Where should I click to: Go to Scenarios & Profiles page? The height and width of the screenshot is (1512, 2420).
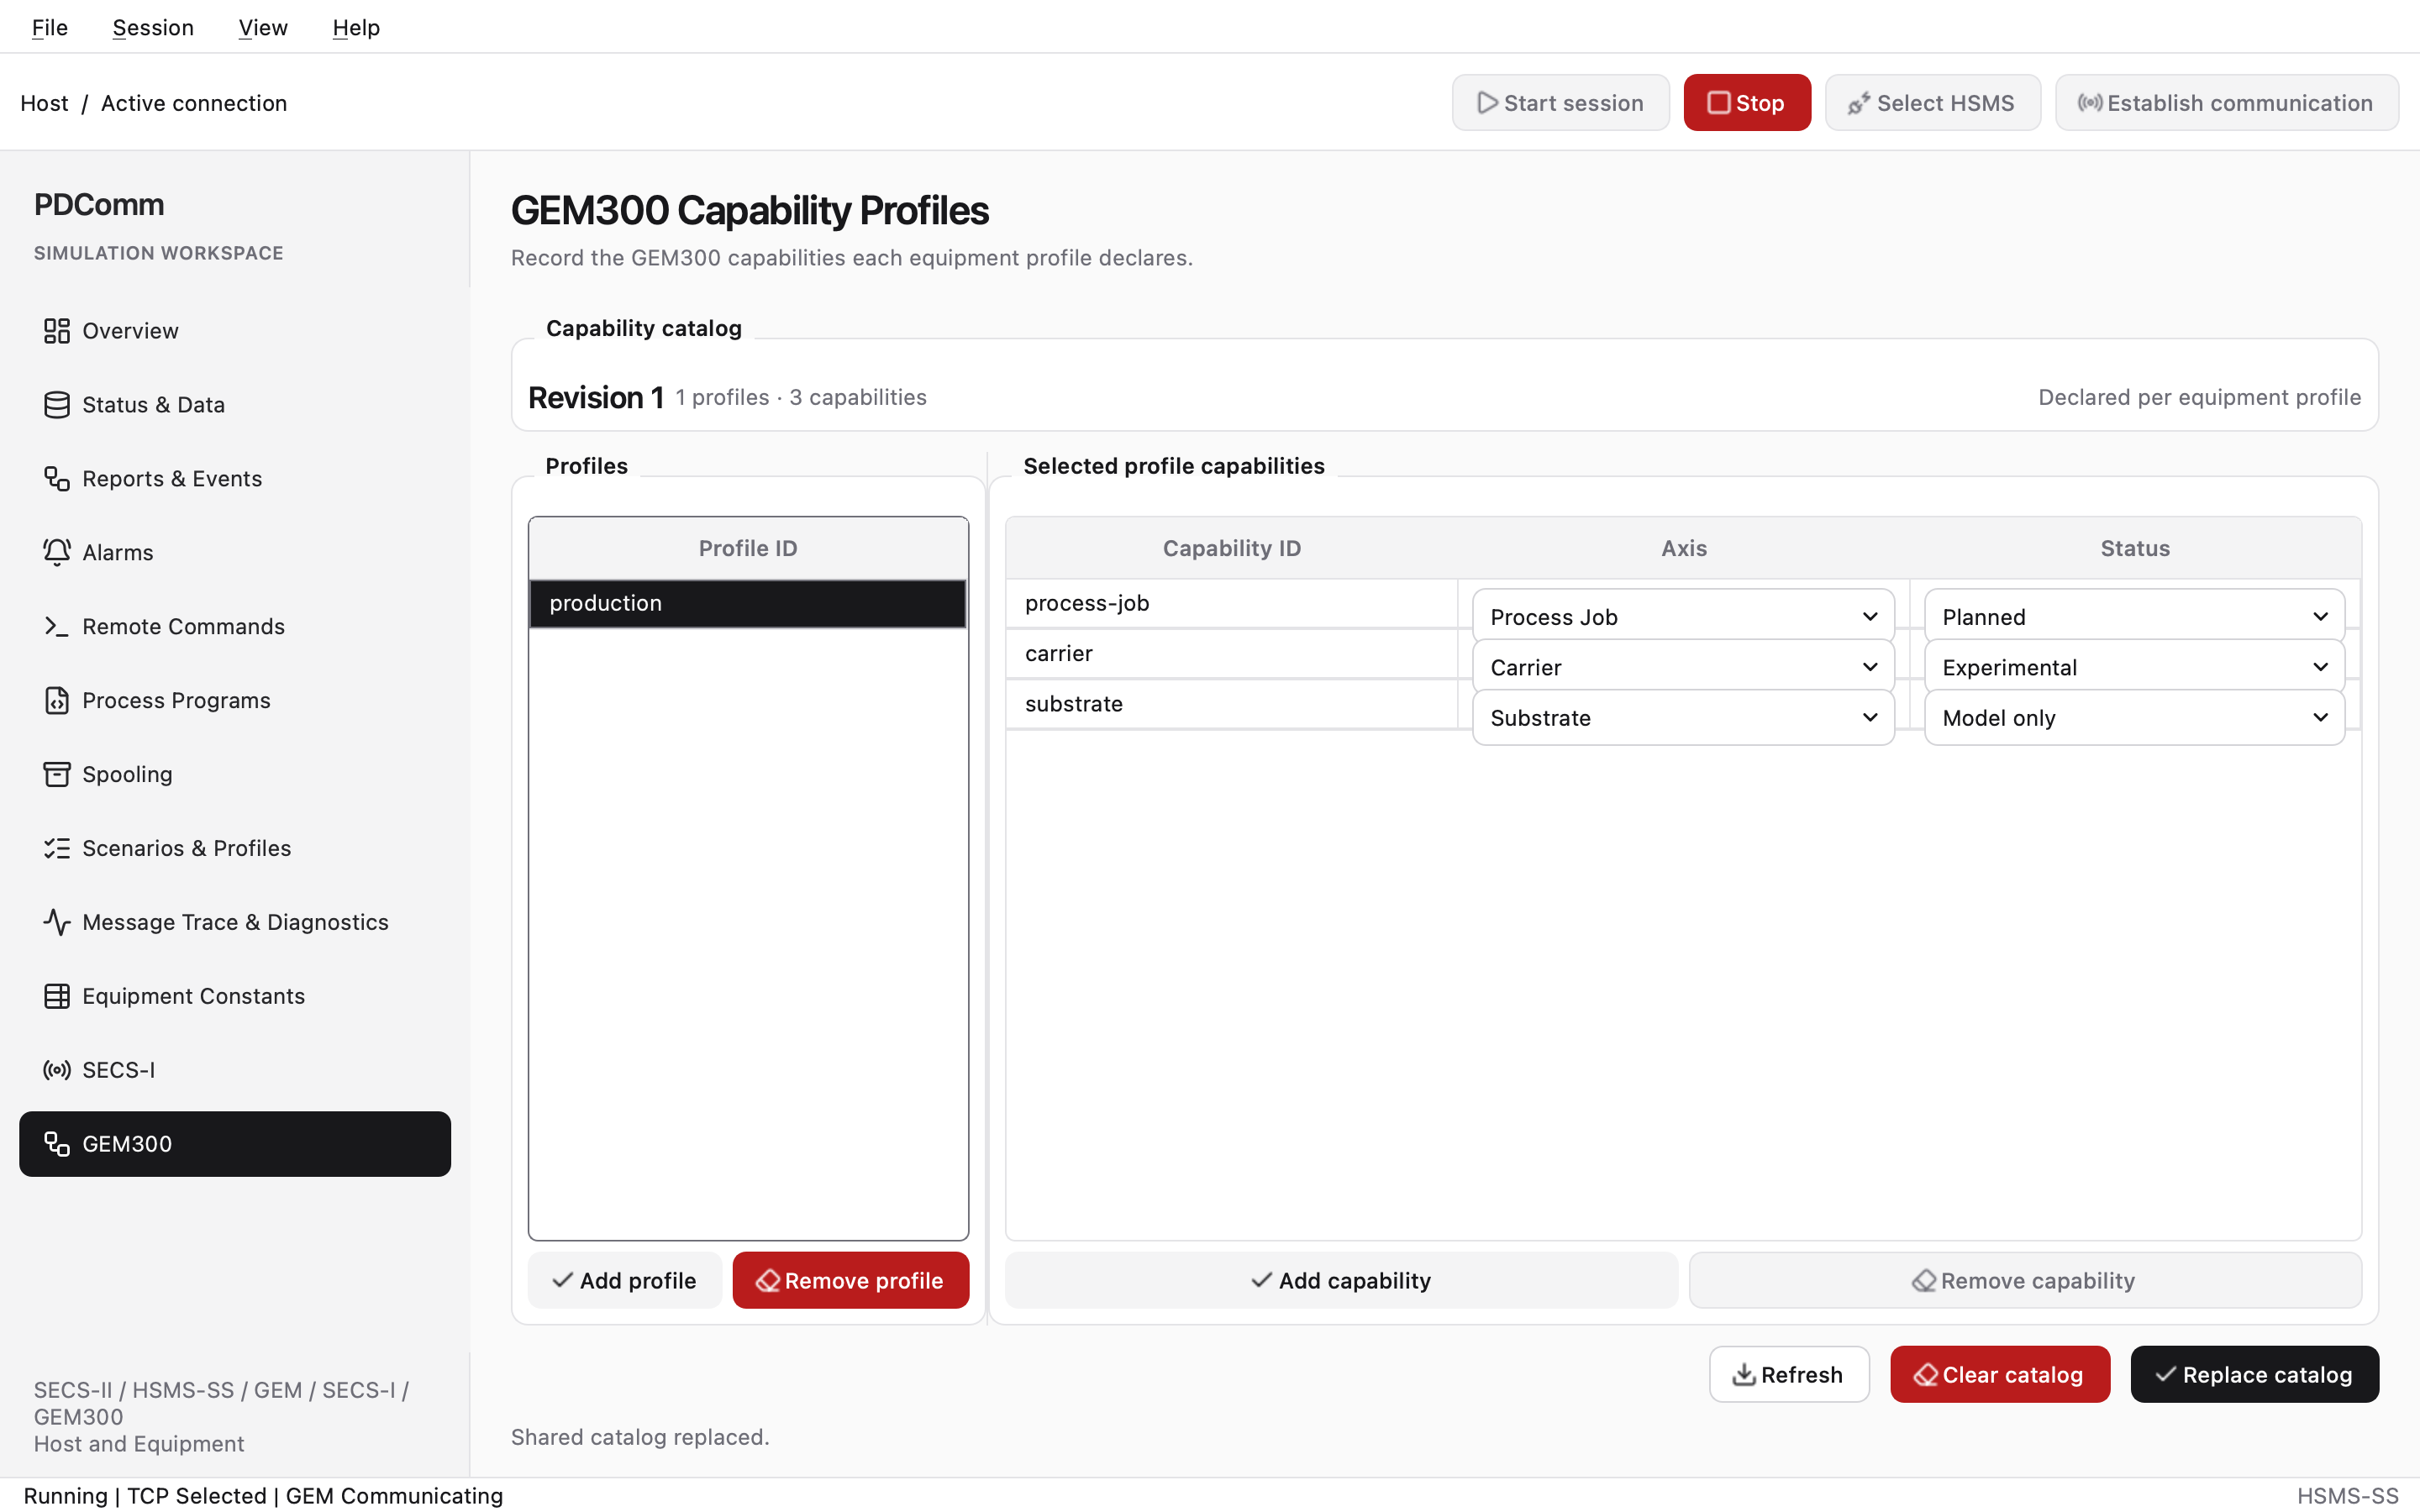[x=235, y=849]
